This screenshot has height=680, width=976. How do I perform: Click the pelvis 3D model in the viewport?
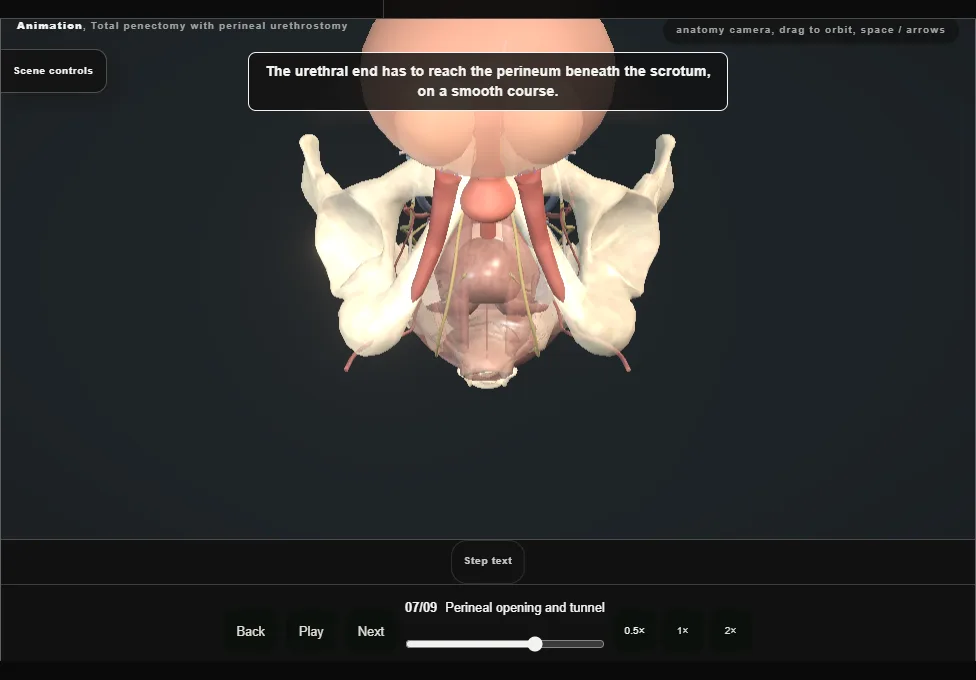click(x=487, y=262)
